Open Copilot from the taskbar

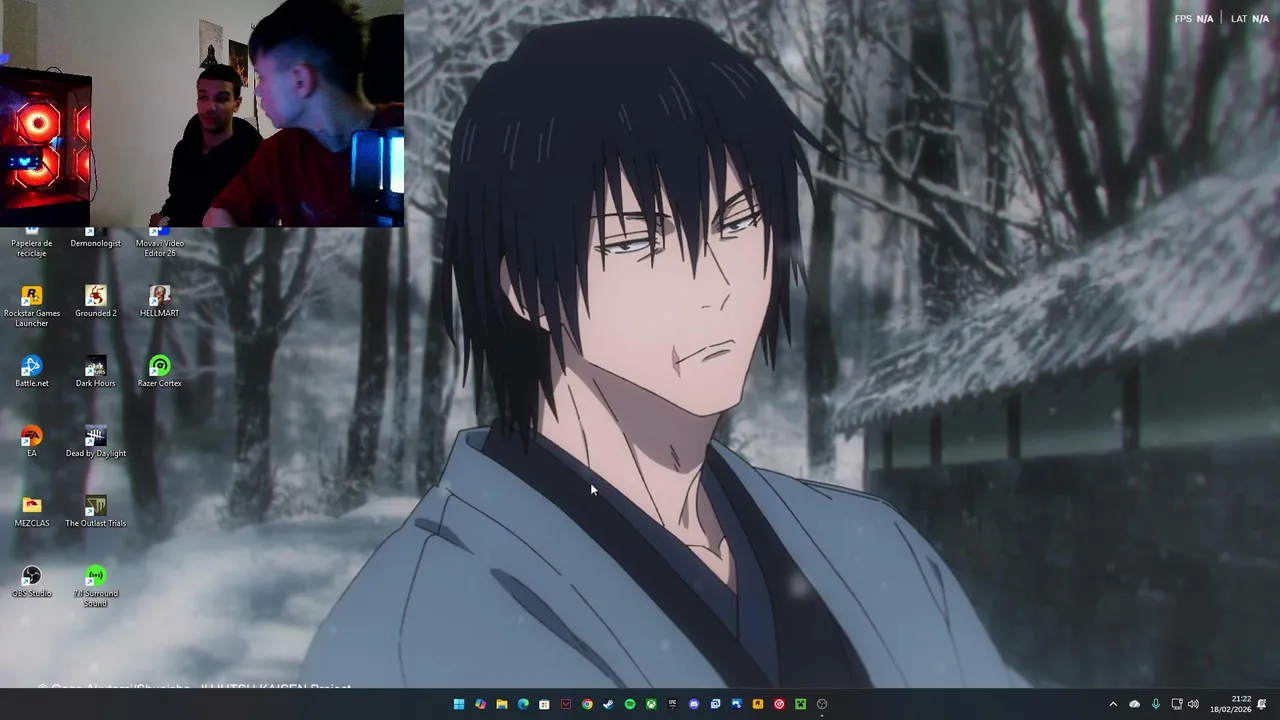tap(480, 704)
